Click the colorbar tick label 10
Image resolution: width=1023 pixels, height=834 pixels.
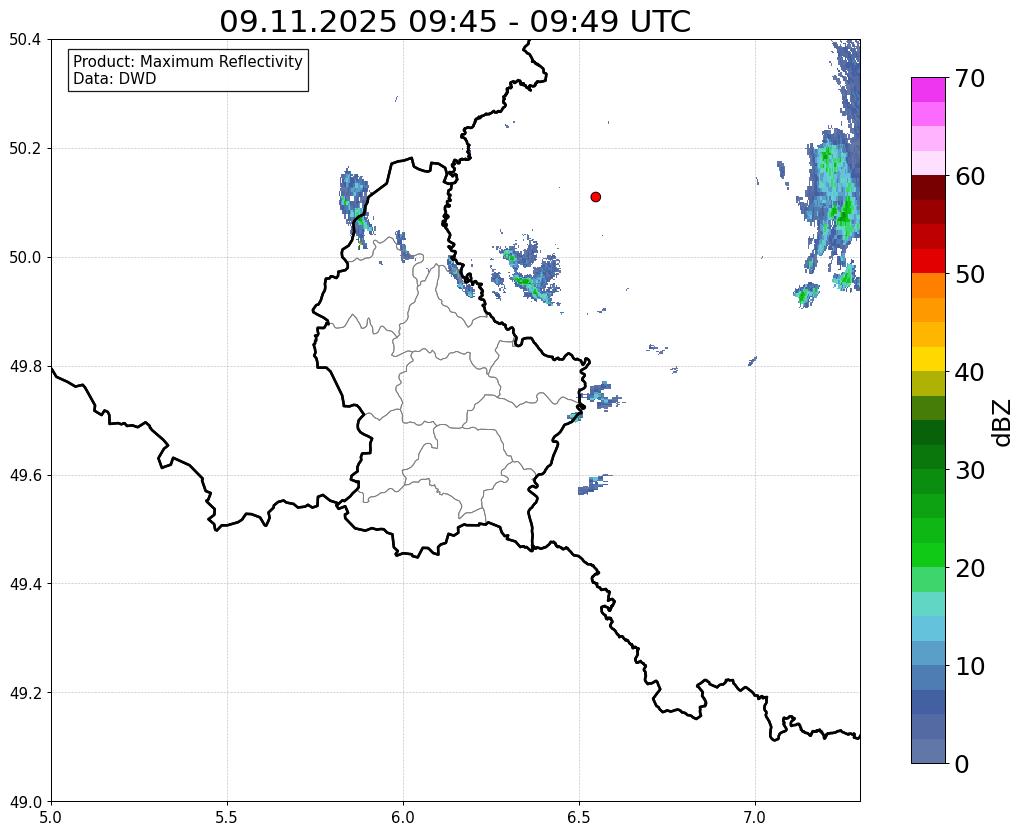(970, 666)
